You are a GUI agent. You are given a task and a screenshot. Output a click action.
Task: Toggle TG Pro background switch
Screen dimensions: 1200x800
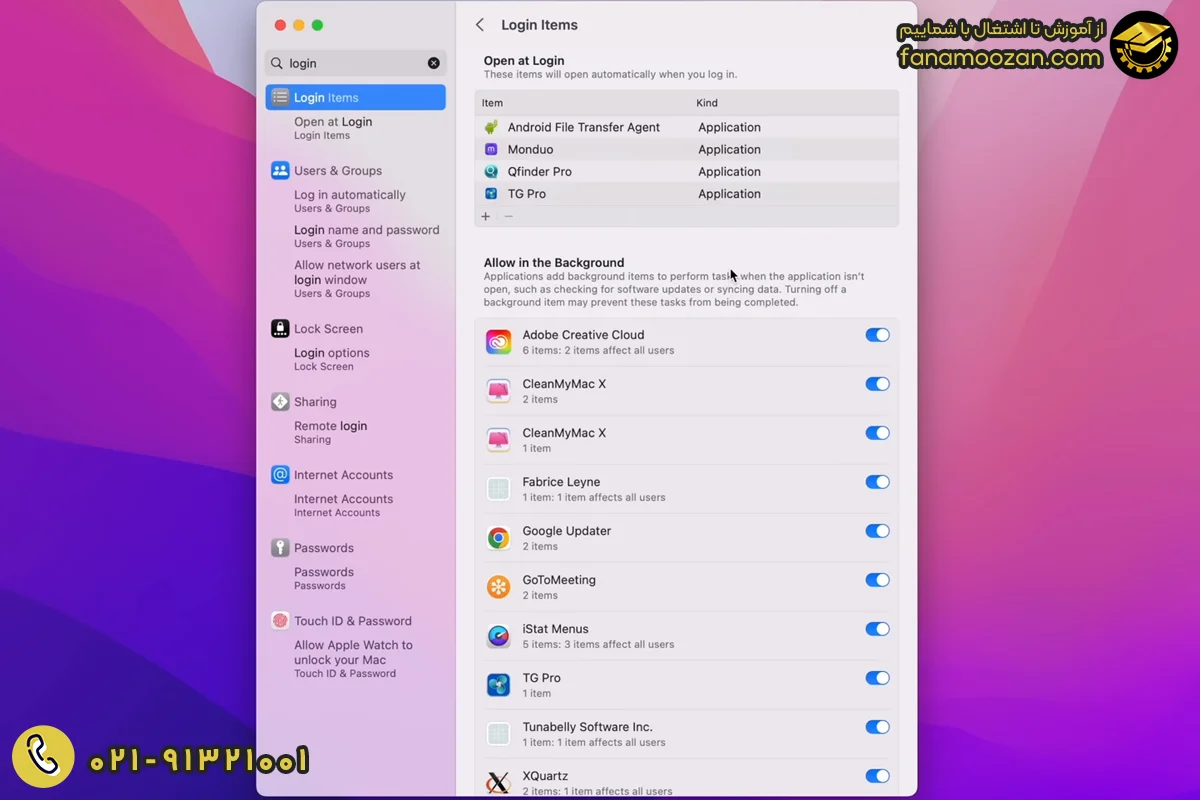pos(877,678)
